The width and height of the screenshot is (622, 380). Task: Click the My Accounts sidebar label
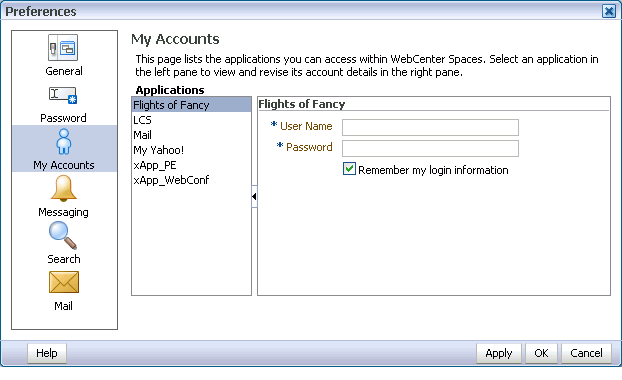tap(64, 165)
